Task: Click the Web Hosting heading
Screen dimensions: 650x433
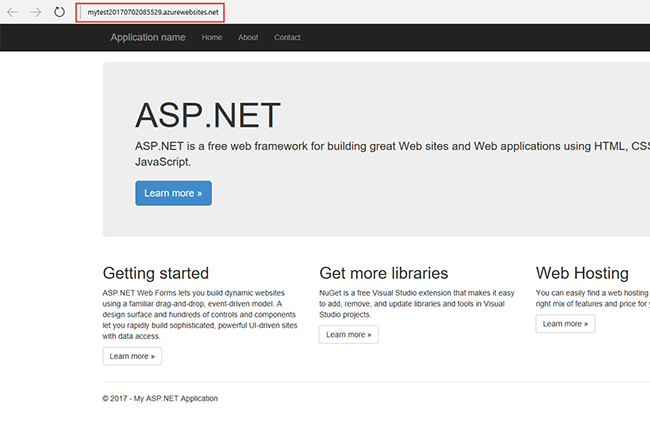Action: click(x=582, y=273)
